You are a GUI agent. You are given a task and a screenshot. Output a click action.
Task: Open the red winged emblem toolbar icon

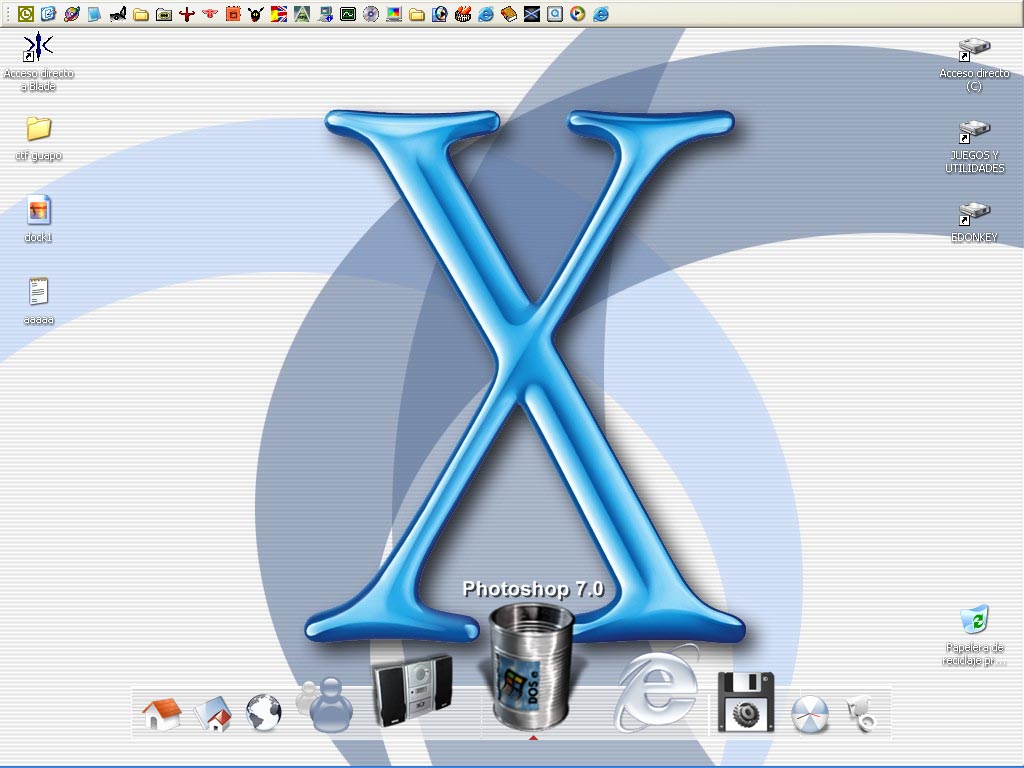(x=210, y=14)
